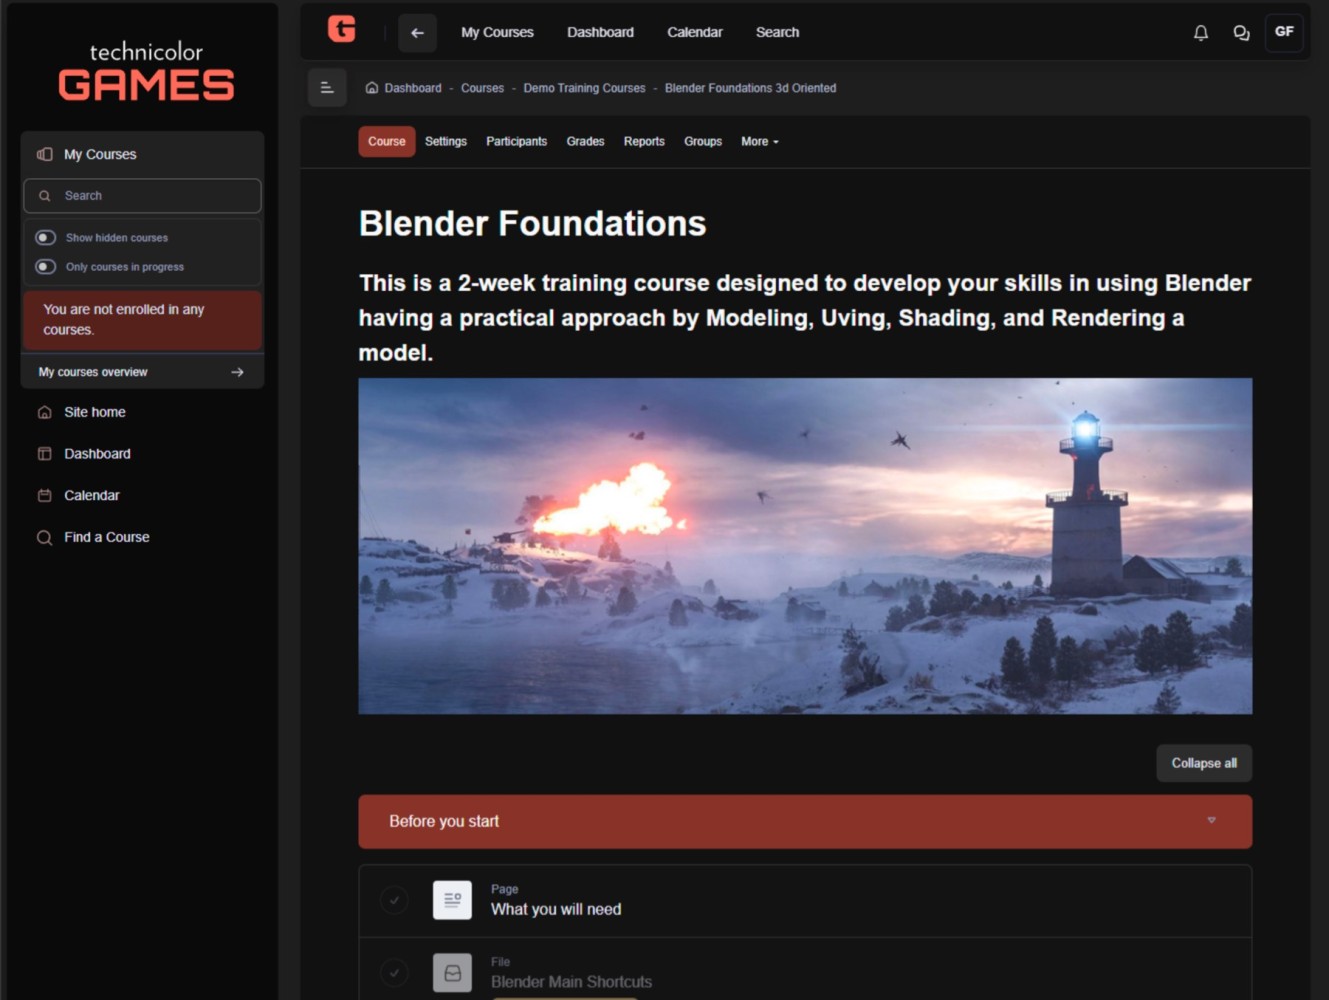Viewport: 1329px width, 1000px height.
Task: Mark What you will need as complete
Action: [394, 900]
